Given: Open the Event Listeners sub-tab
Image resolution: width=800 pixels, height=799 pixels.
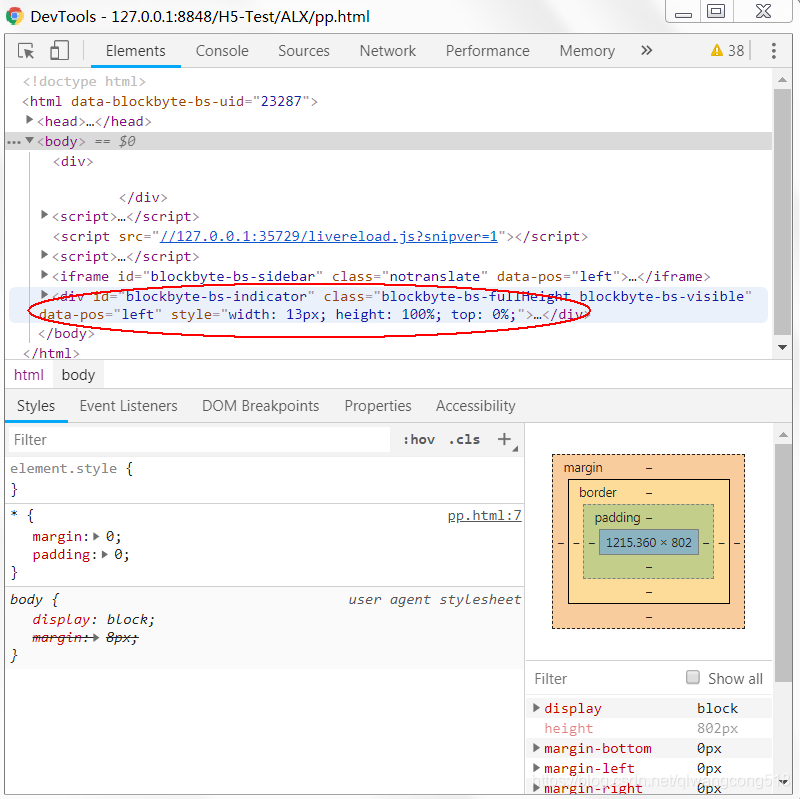Looking at the screenshot, I should pyautogui.click(x=129, y=406).
